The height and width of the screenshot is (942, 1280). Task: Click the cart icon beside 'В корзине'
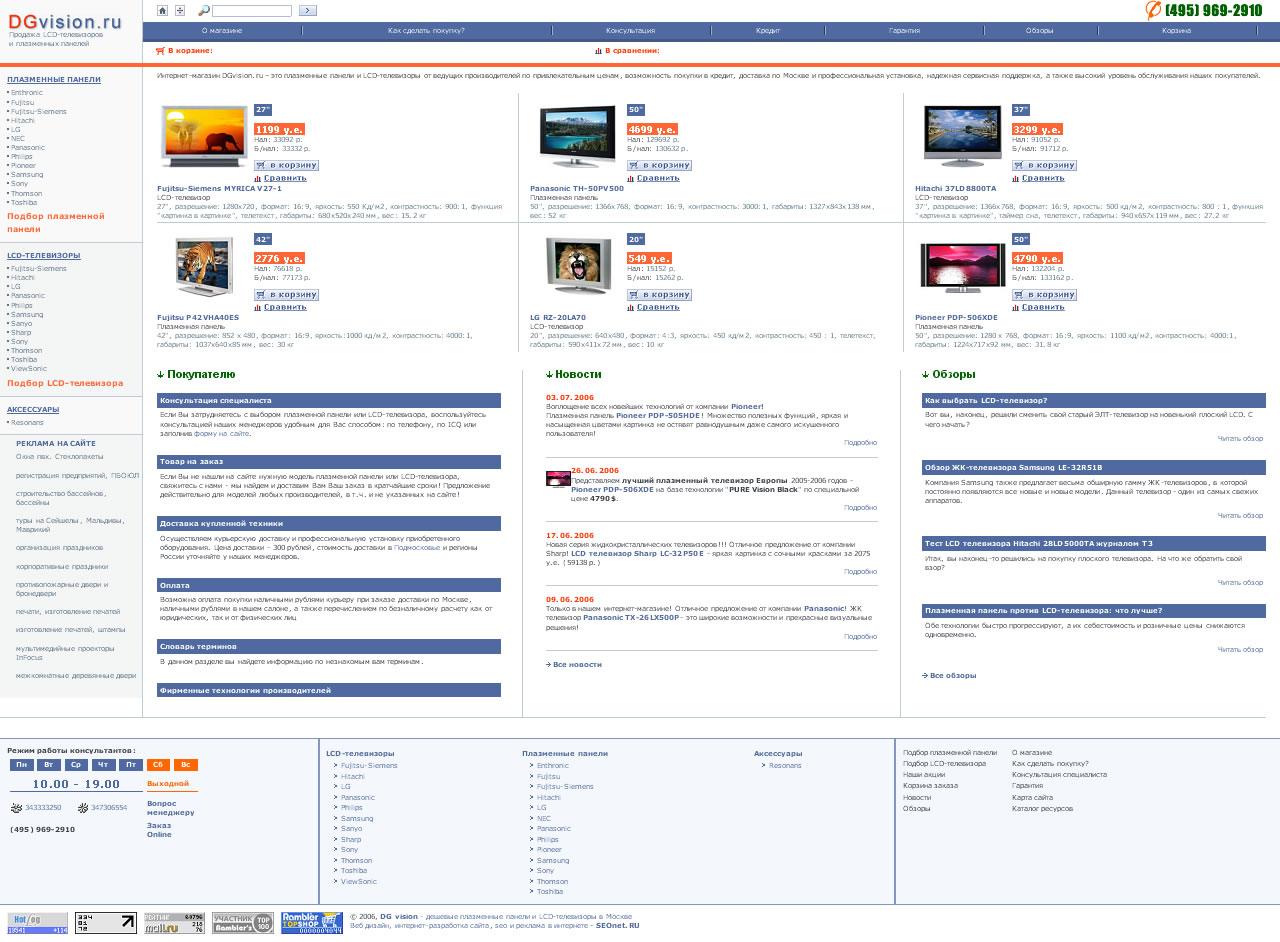point(160,50)
